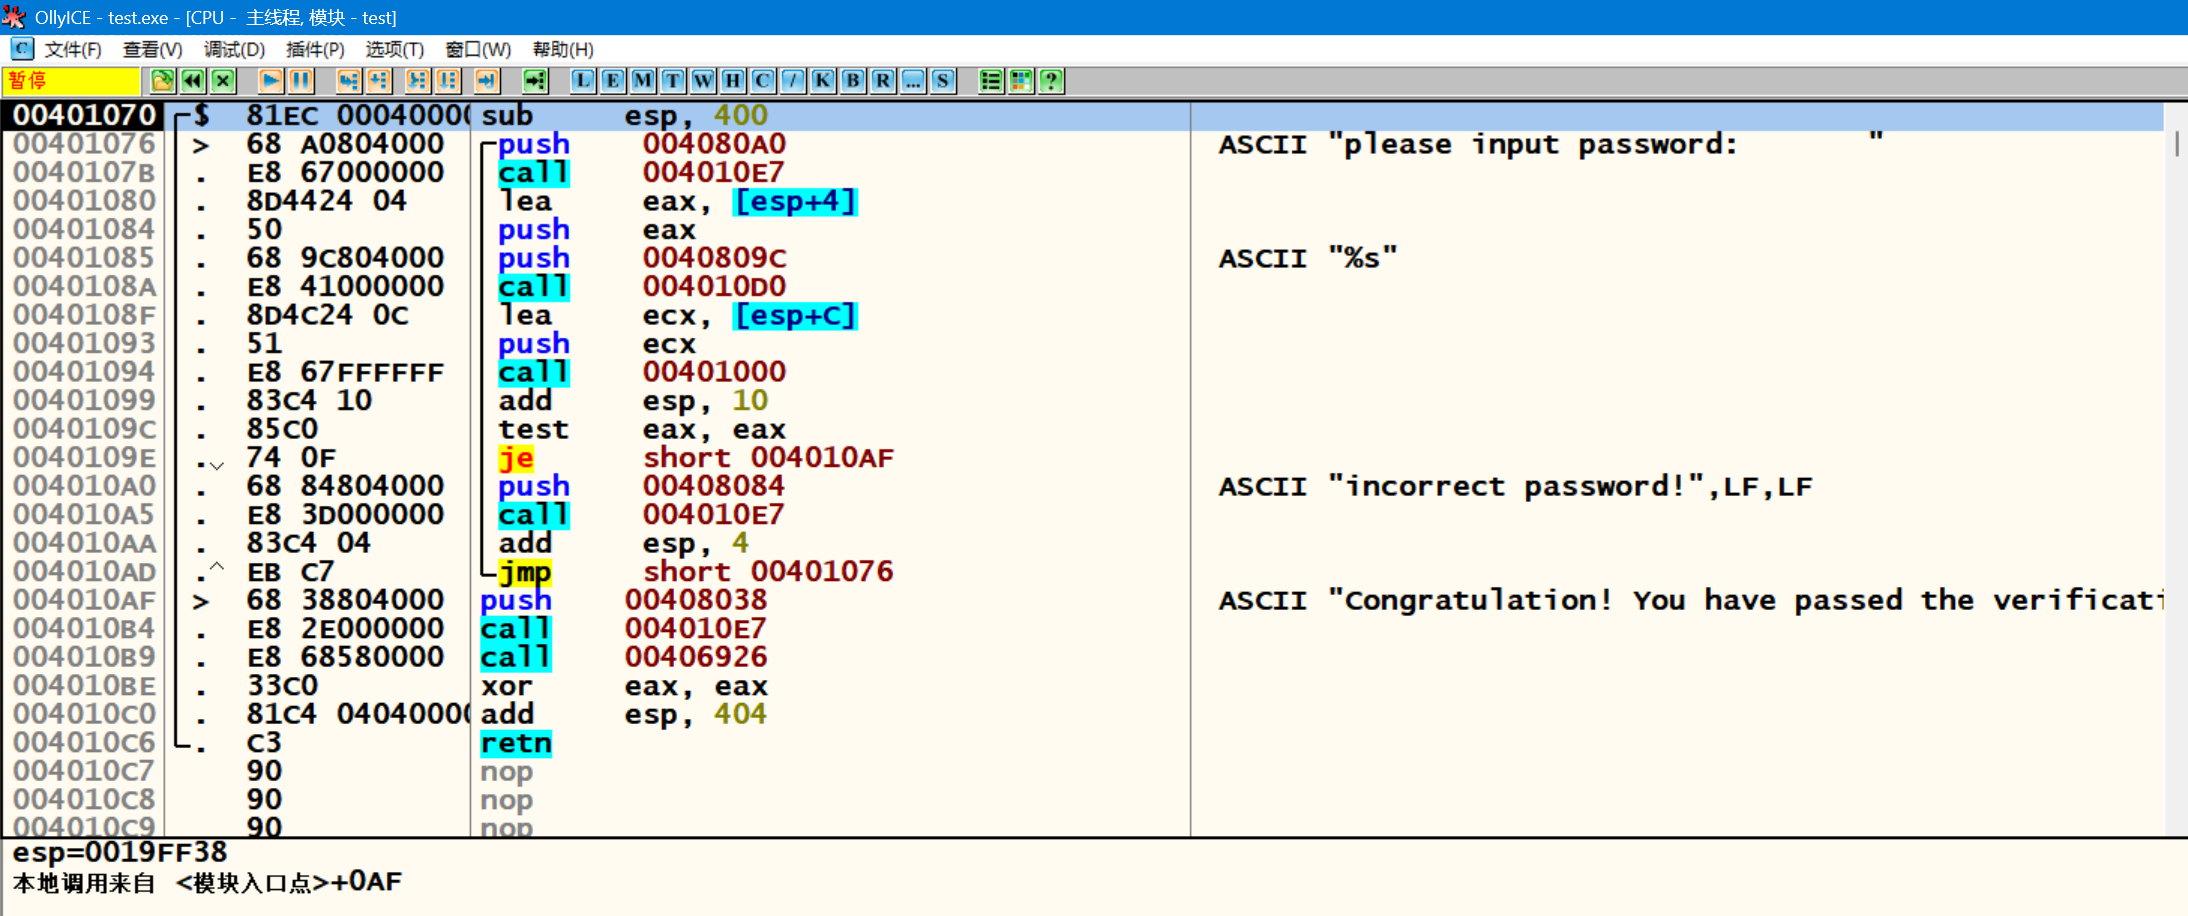Image resolution: width=2188 pixels, height=916 pixels.
Task: Click the "incorrect password!" ASCII comment
Action: tap(1515, 486)
